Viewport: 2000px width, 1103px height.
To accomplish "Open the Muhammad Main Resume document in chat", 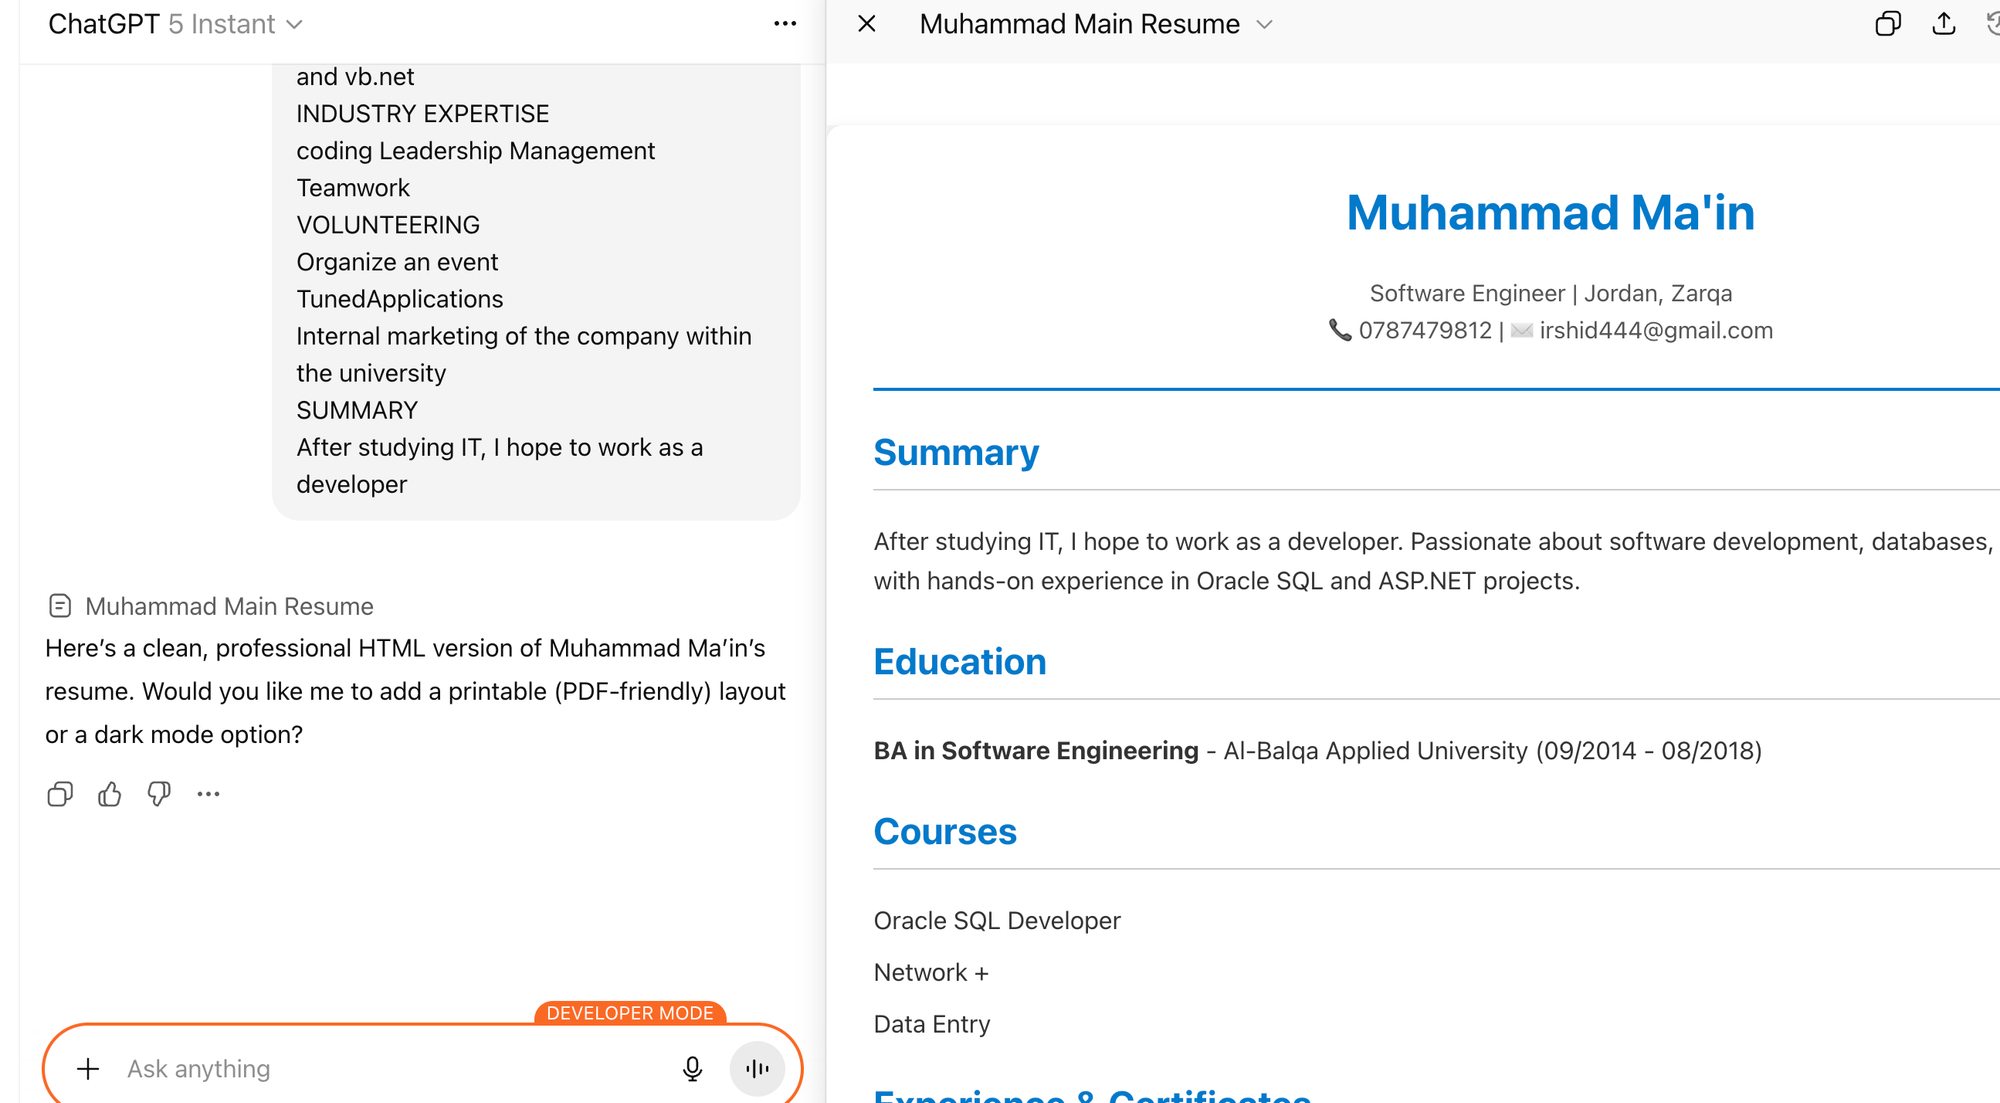I will (x=229, y=605).
